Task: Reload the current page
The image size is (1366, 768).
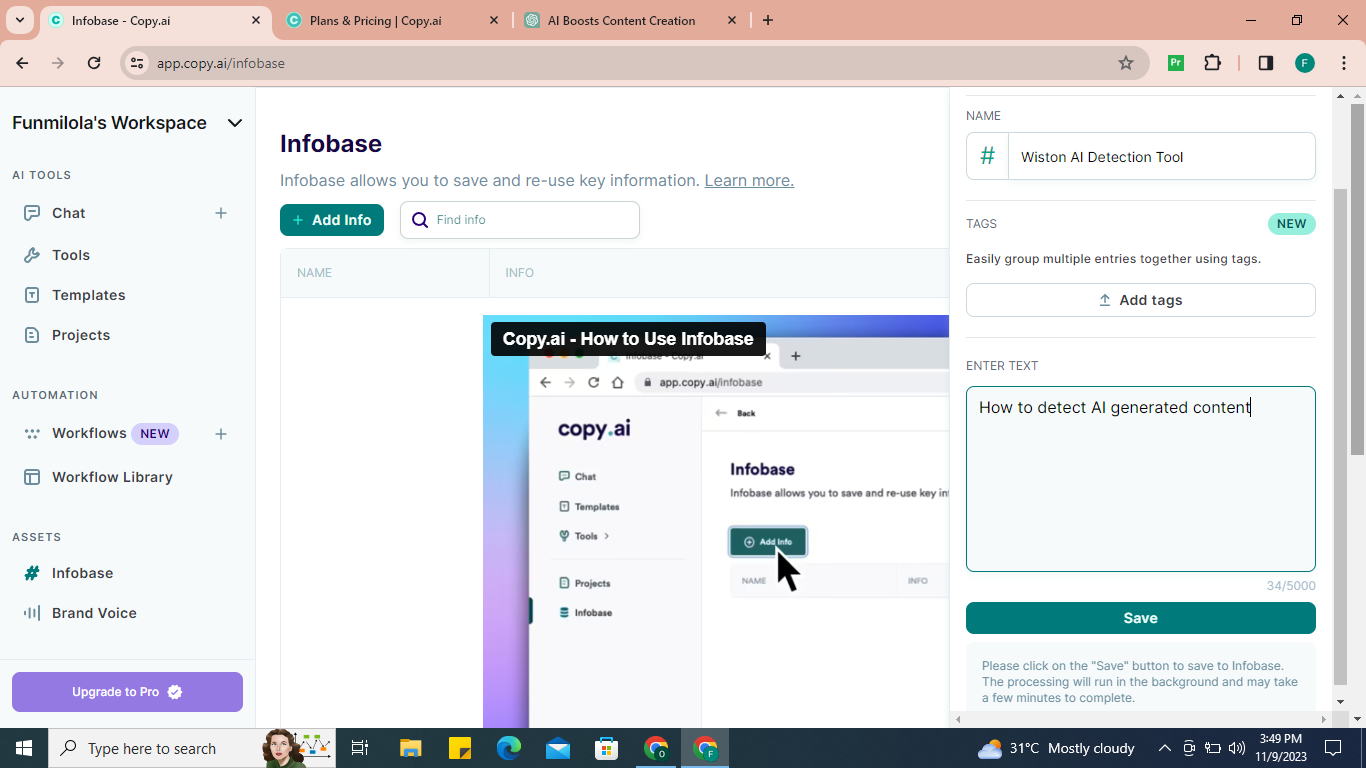Action: (x=94, y=63)
